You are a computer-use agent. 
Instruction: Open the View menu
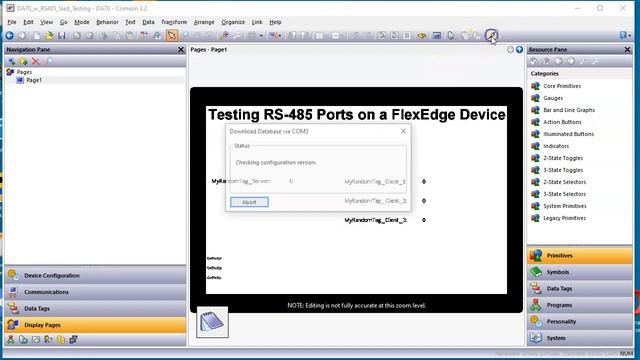coord(46,22)
